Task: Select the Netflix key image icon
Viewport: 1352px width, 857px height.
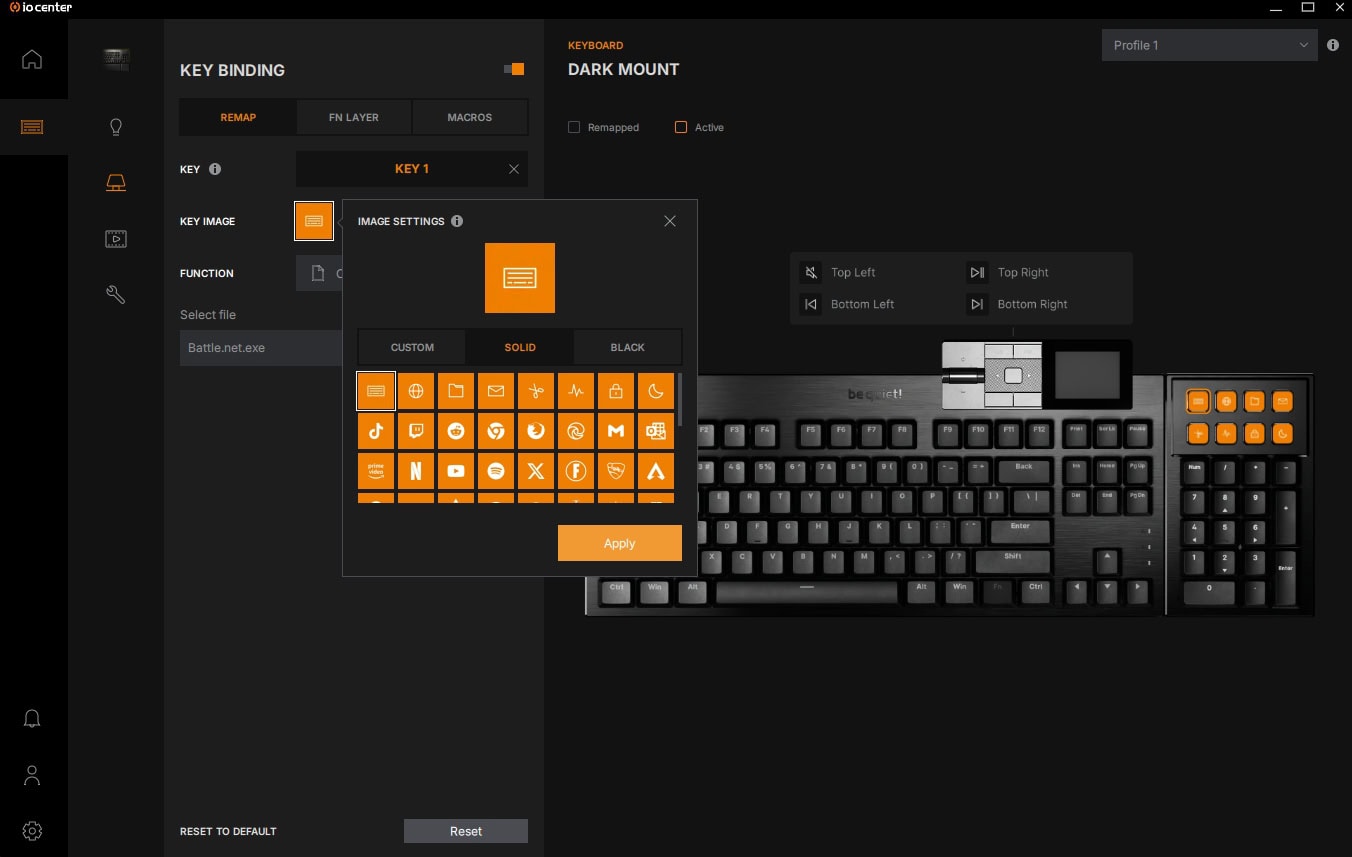Action: pyautogui.click(x=416, y=471)
